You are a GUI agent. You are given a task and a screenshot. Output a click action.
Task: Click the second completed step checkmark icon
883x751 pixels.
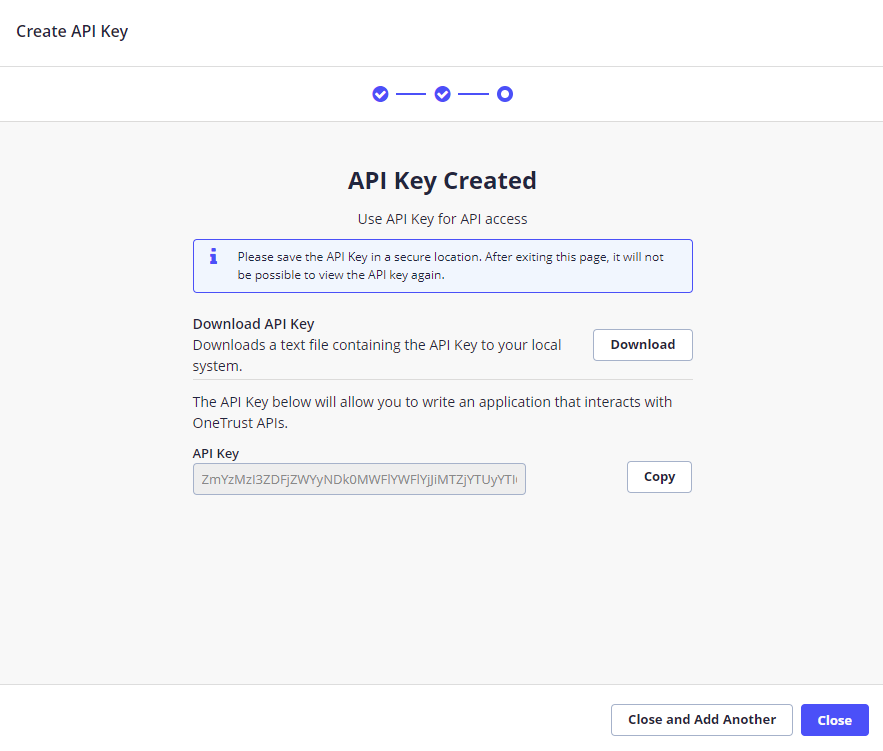pyautogui.click(x=442, y=93)
